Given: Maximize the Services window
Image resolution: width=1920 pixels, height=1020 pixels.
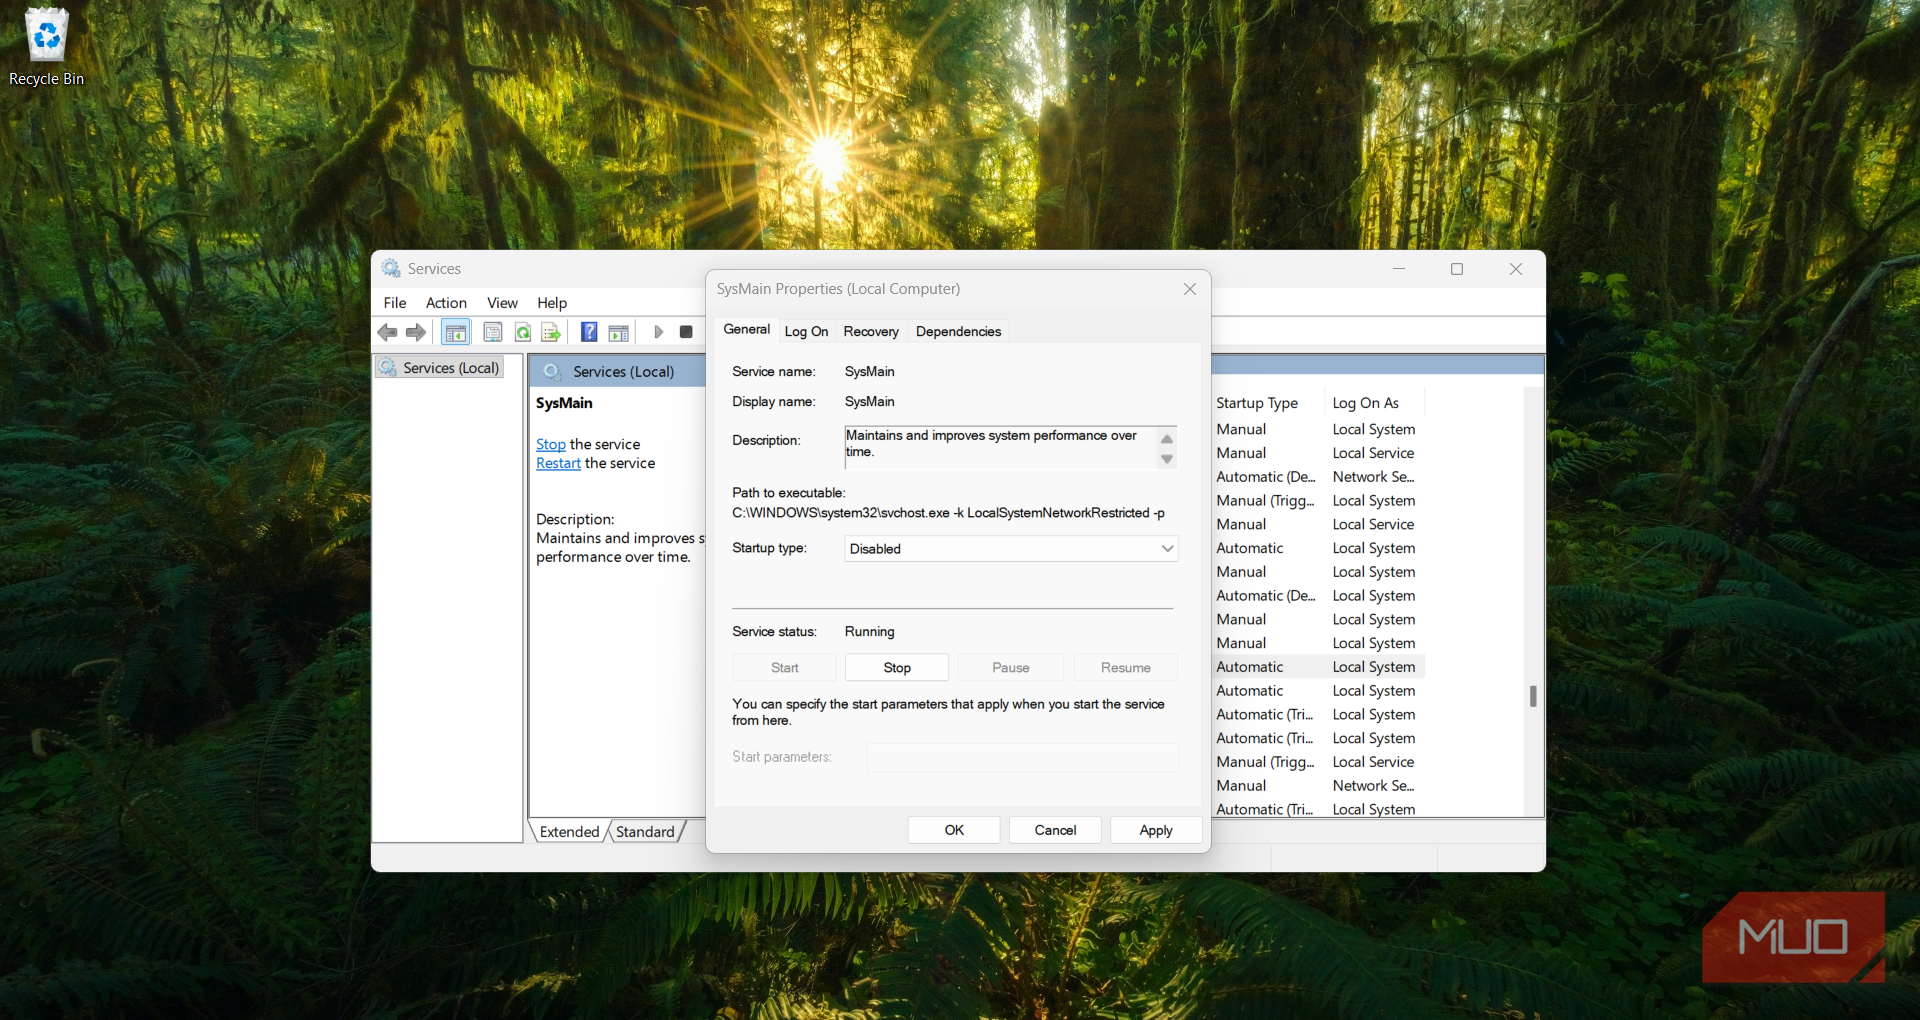Looking at the screenshot, I should (x=1457, y=269).
